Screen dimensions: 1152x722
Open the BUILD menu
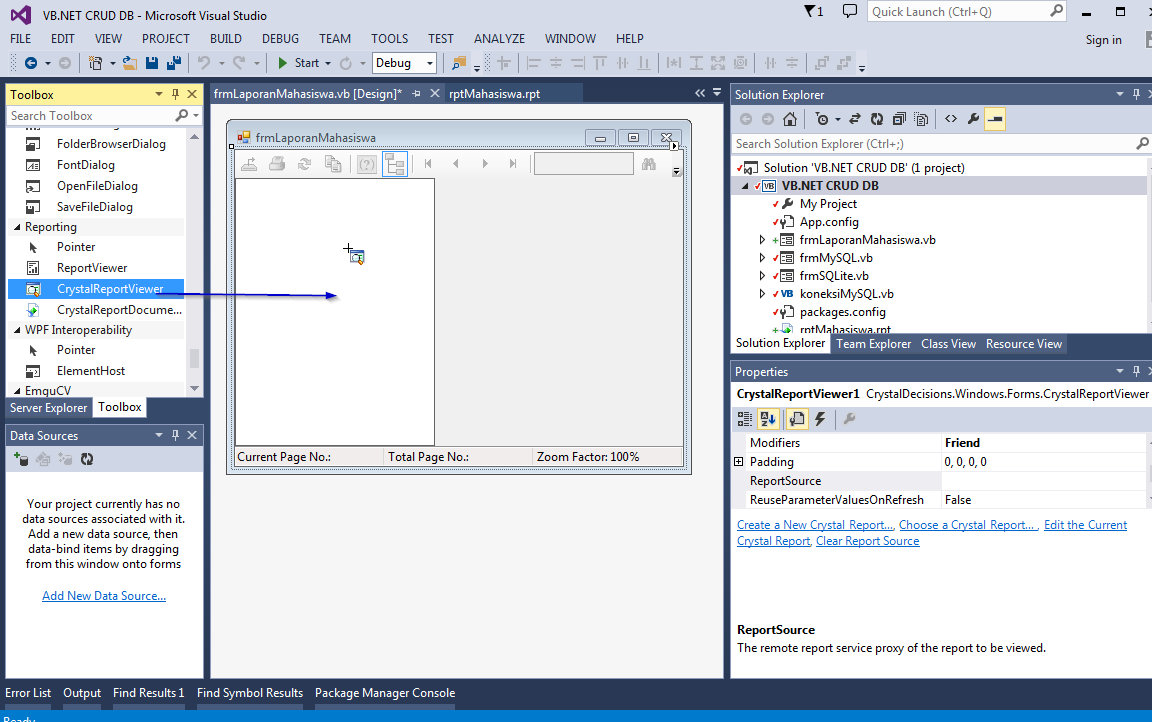click(x=226, y=39)
